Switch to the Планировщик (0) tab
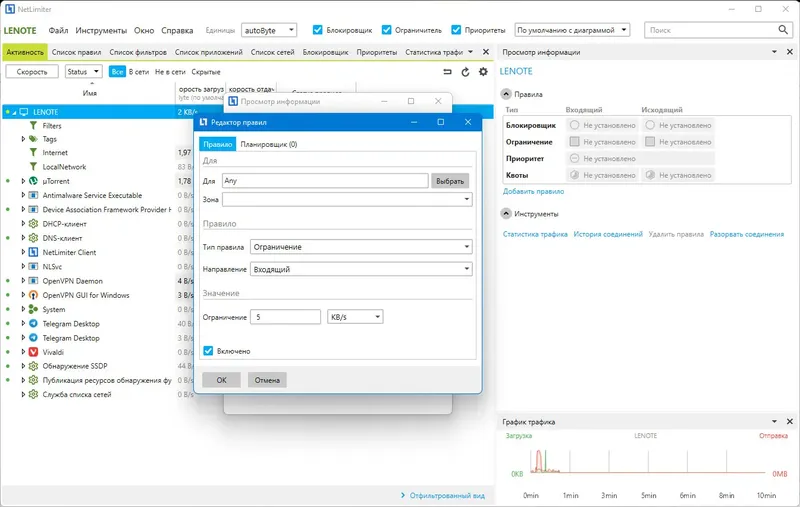 tap(269, 144)
